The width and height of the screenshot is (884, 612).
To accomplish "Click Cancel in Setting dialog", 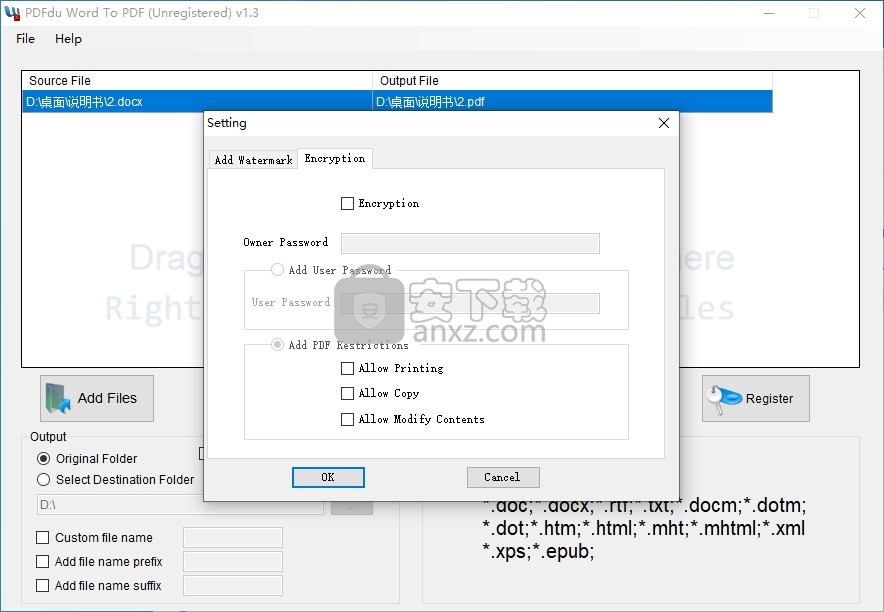I will (x=503, y=477).
